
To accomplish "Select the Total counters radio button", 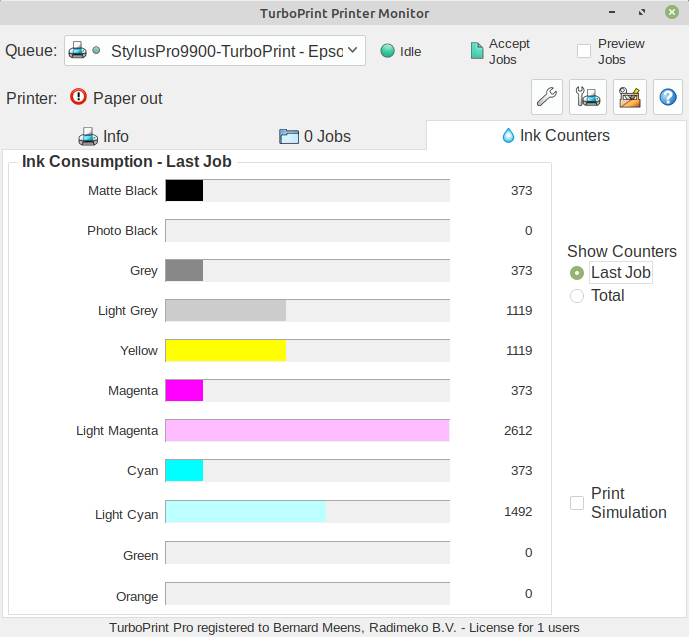I will (577, 296).
